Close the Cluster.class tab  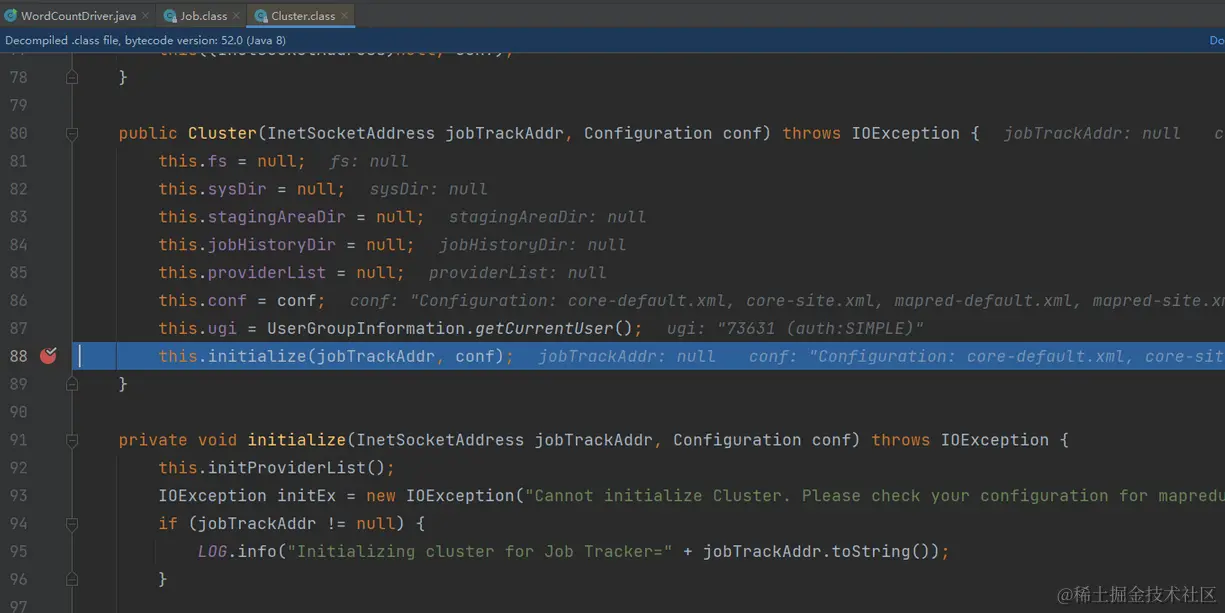click(344, 15)
